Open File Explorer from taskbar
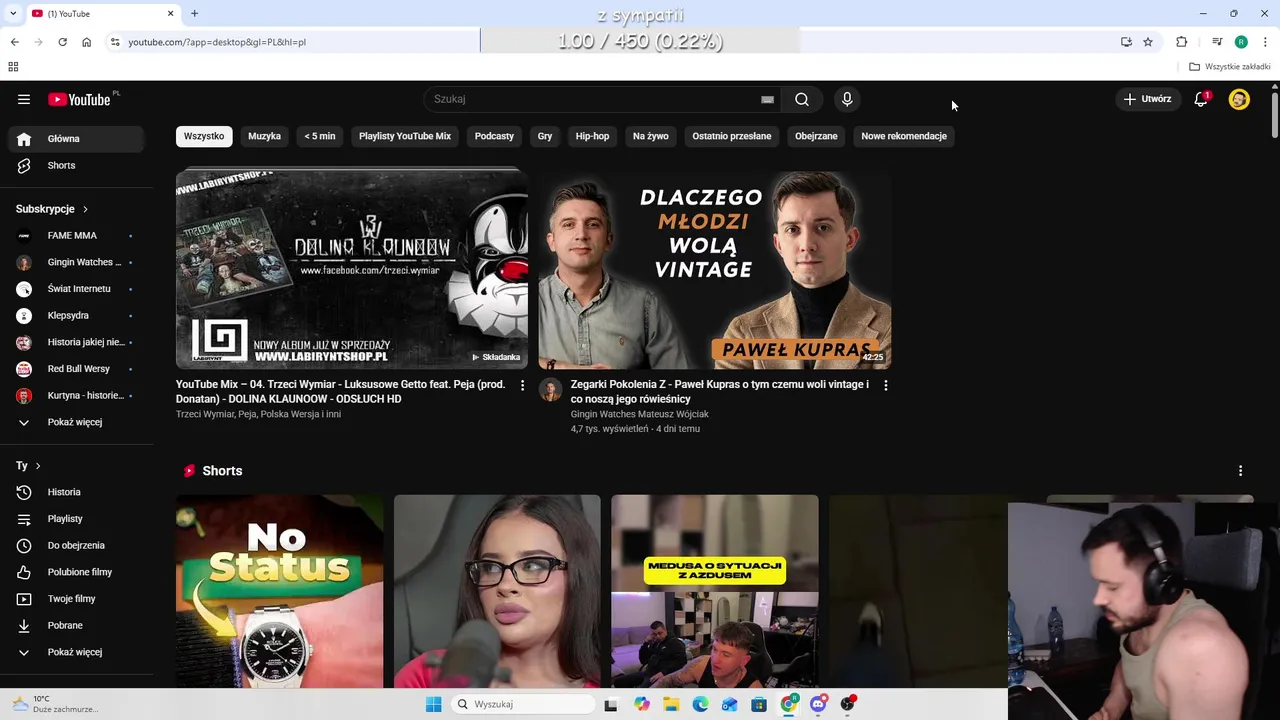The image size is (1280, 720). pos(671,704)
